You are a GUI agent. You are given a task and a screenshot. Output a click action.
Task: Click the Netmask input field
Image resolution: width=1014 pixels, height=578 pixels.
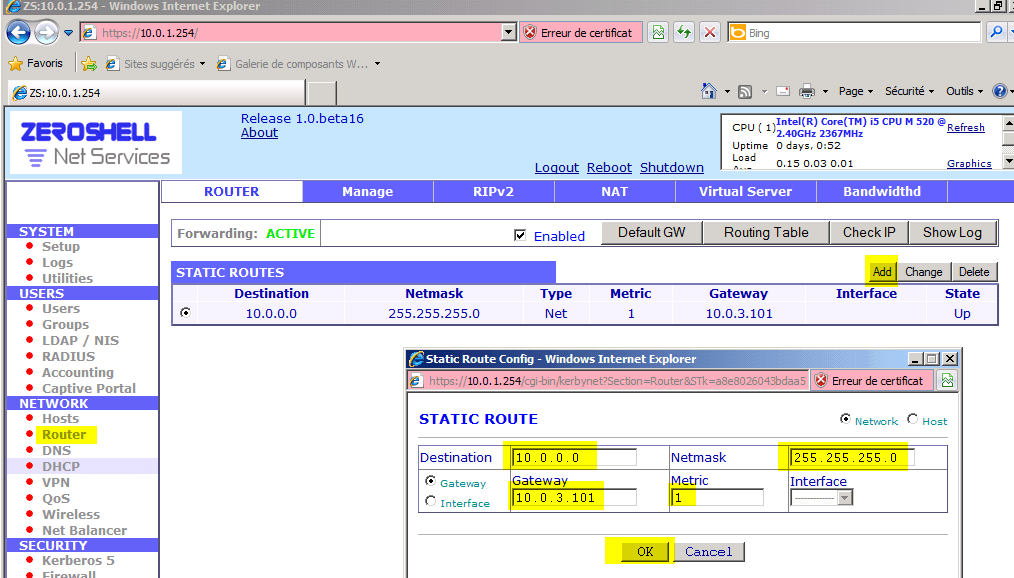tap(852, 458)
